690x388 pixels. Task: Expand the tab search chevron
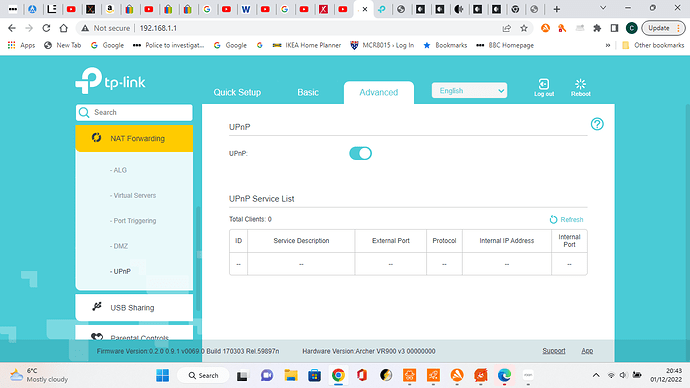pyautogui.click(x=603, y=8)
